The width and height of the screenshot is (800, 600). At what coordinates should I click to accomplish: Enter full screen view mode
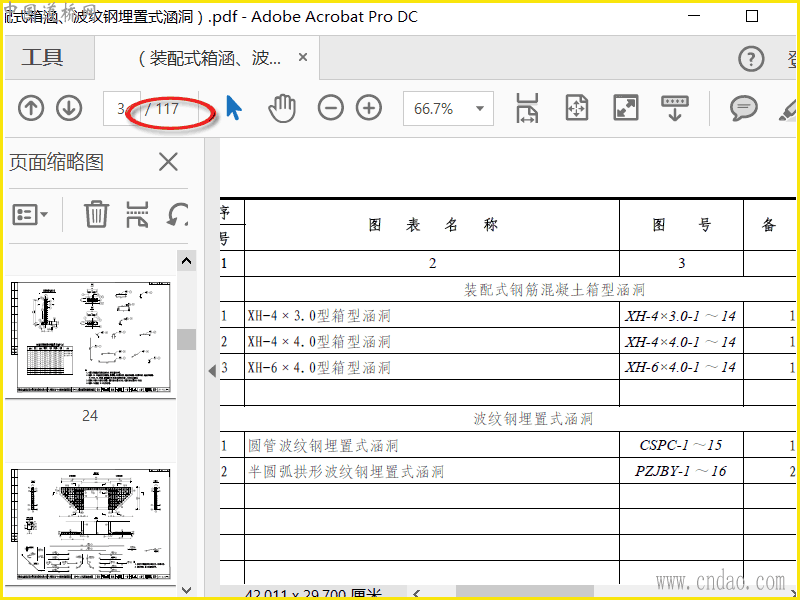pos(626,108)
